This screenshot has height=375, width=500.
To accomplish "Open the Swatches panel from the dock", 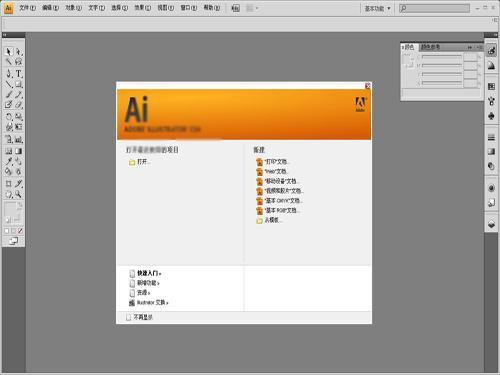I will [491, 87].
